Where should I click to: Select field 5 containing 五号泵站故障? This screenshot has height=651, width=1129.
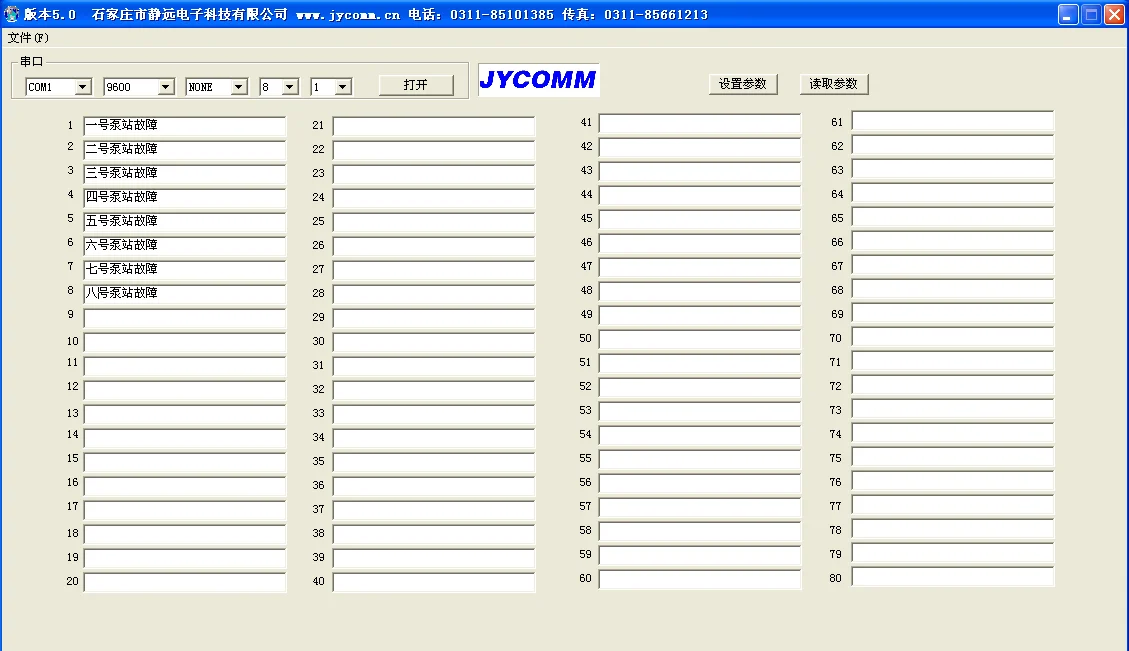(184, 222)
